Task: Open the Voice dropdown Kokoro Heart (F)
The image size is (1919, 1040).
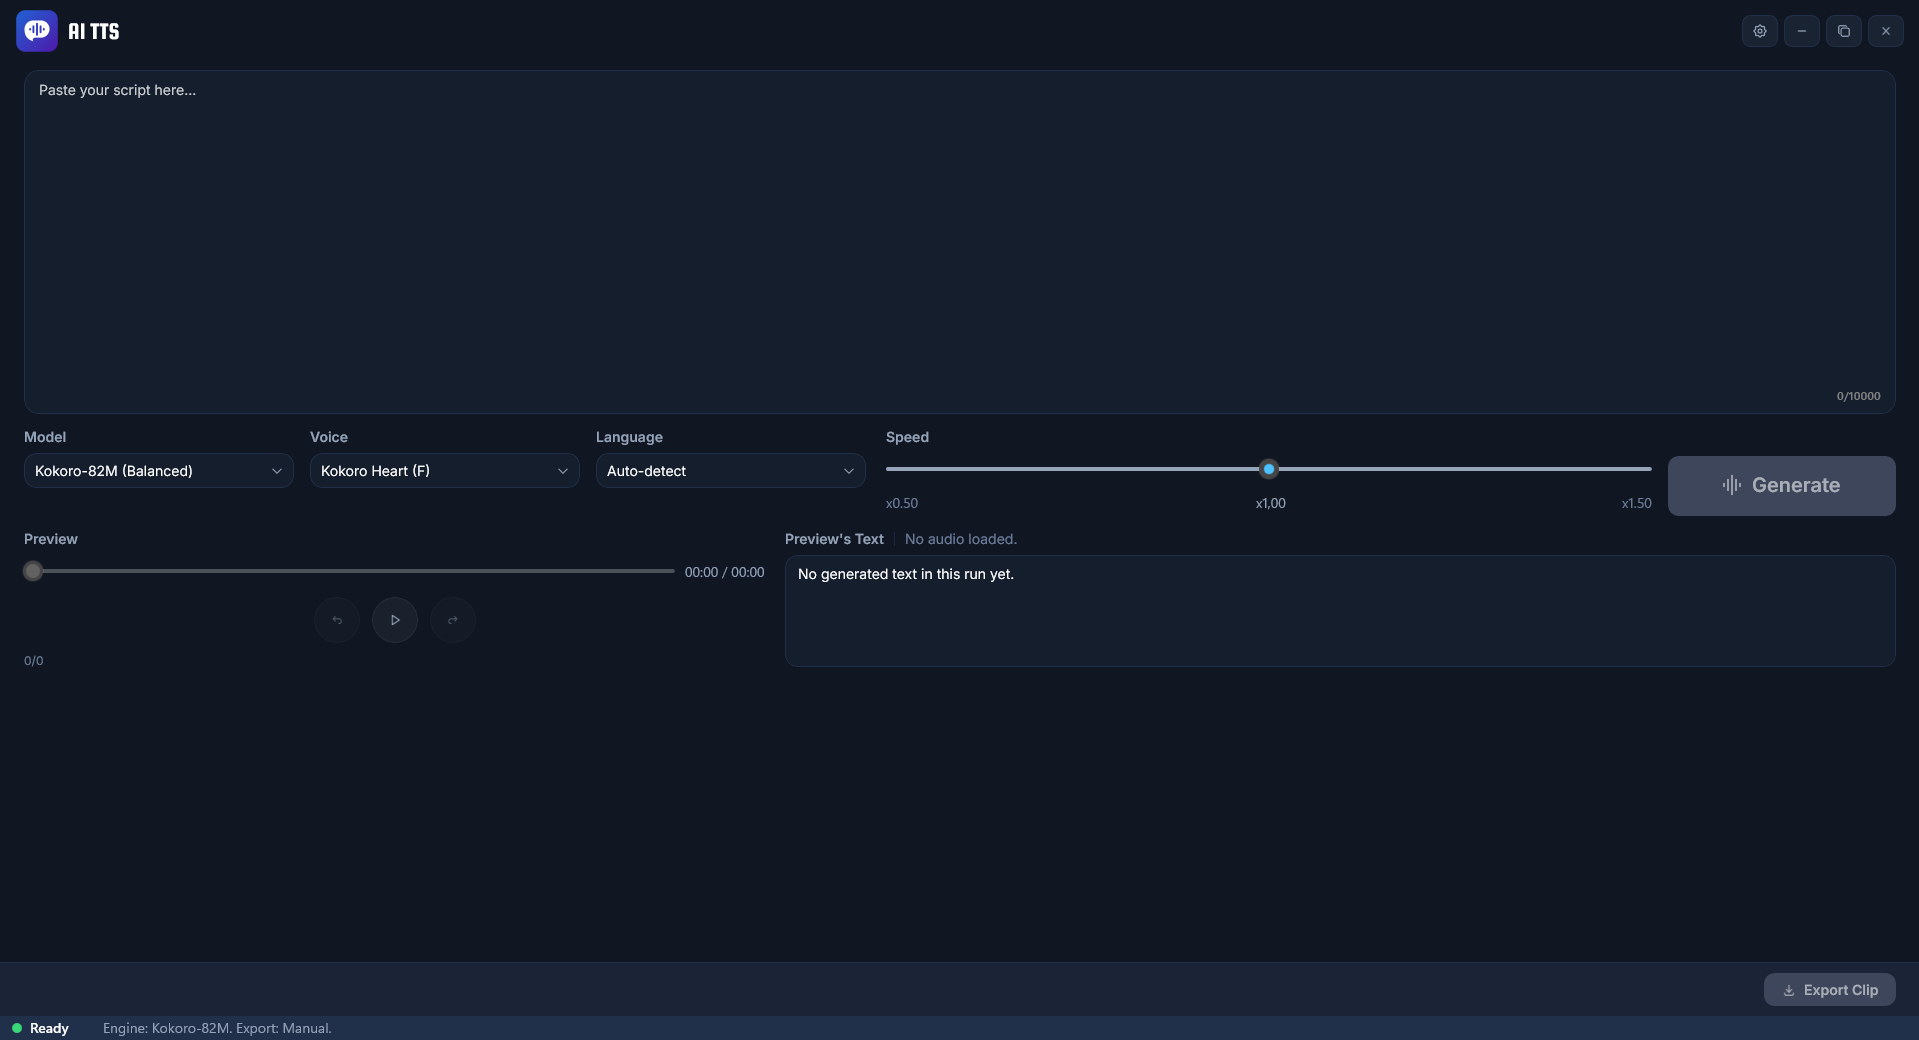Action: 445,471
